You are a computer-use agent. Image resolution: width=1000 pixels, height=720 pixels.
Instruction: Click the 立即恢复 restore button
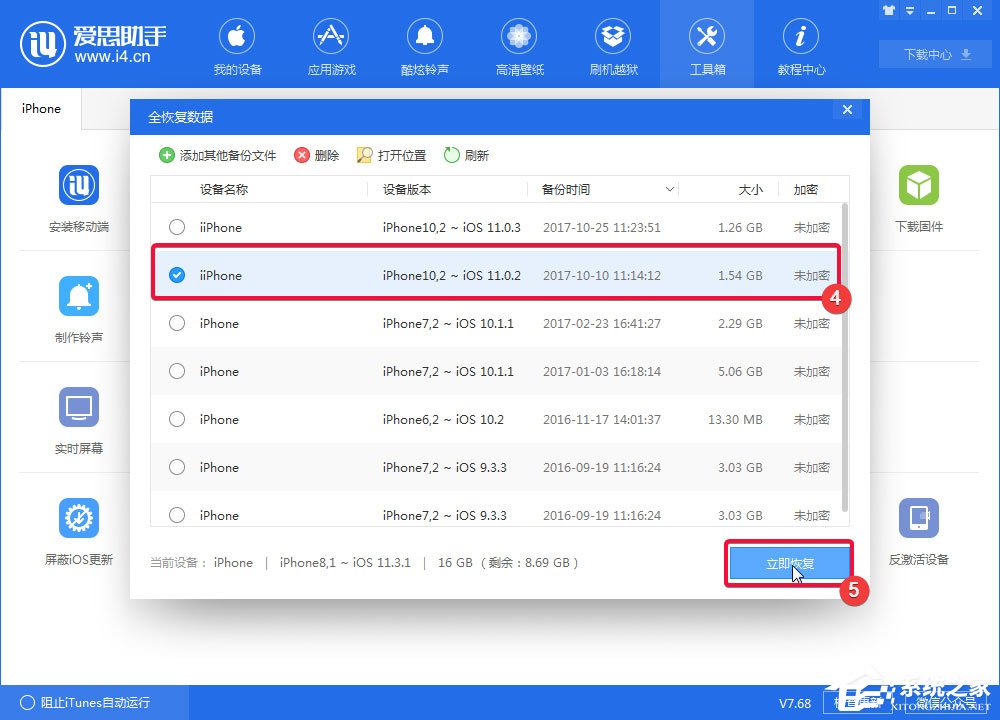789,562
